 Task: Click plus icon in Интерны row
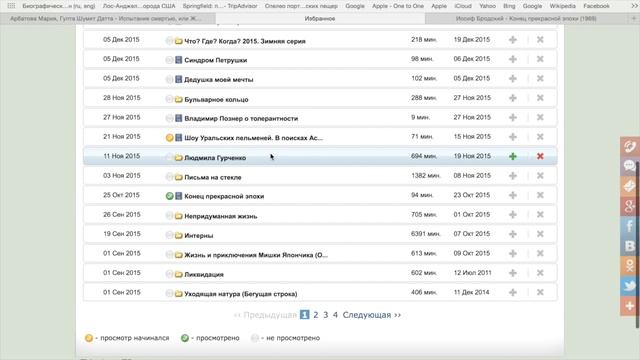(513, 234)
